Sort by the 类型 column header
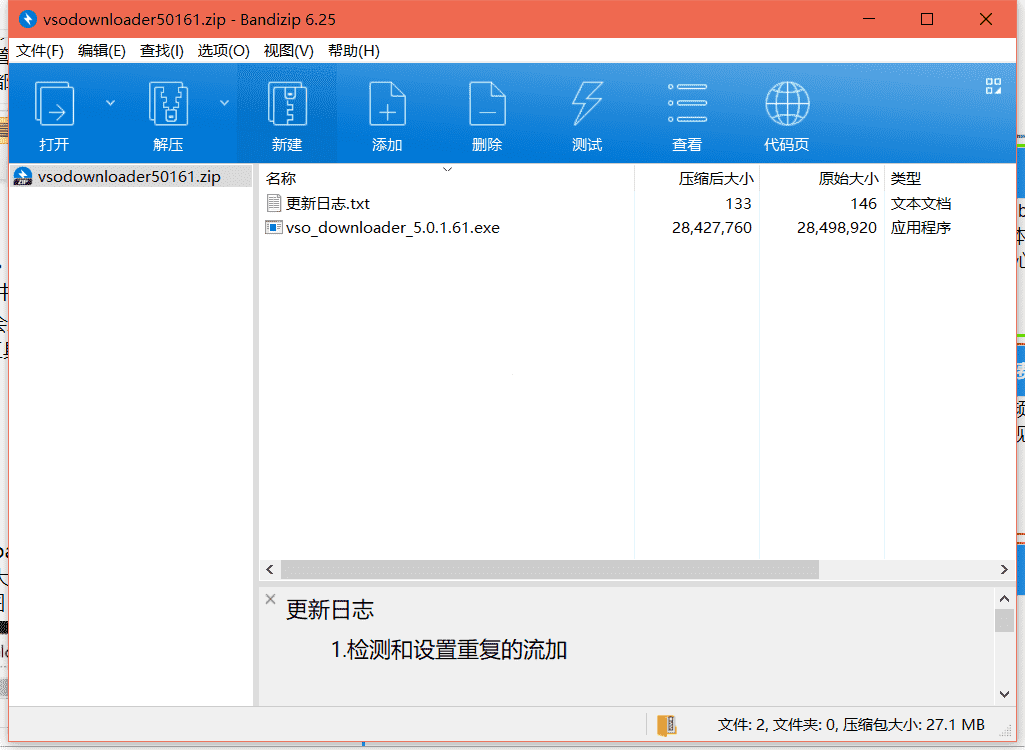This screenshot has height=750, width=1025. point(949,178)
